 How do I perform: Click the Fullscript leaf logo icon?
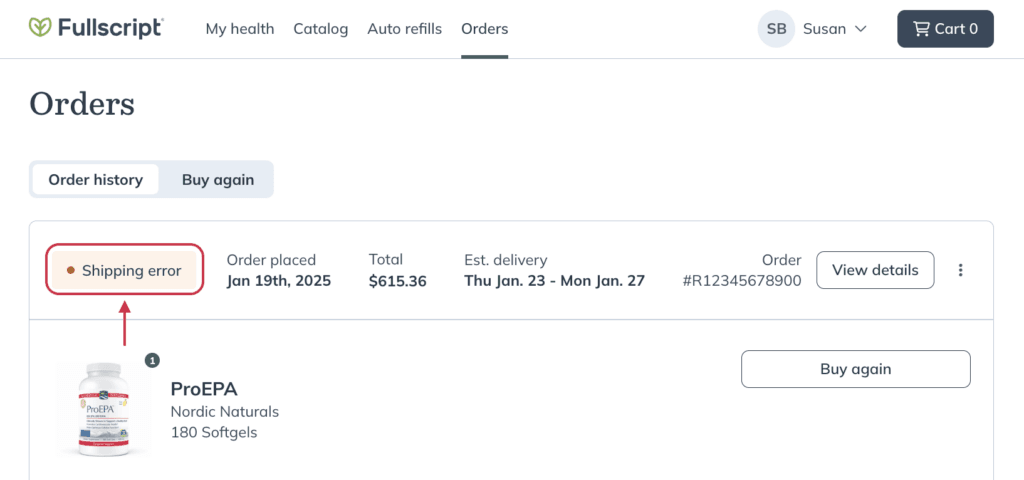[x=40, y=27]
